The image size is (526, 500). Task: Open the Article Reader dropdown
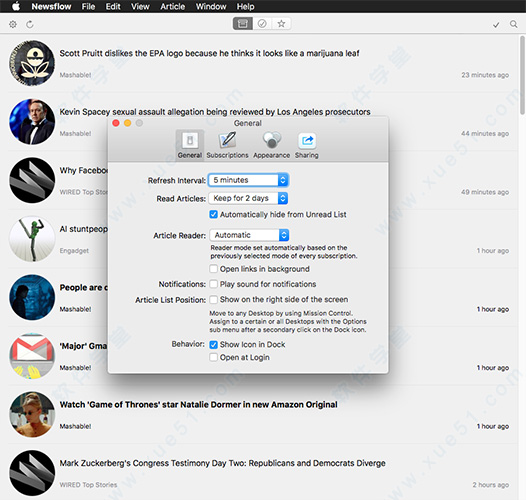coord(249,235)
